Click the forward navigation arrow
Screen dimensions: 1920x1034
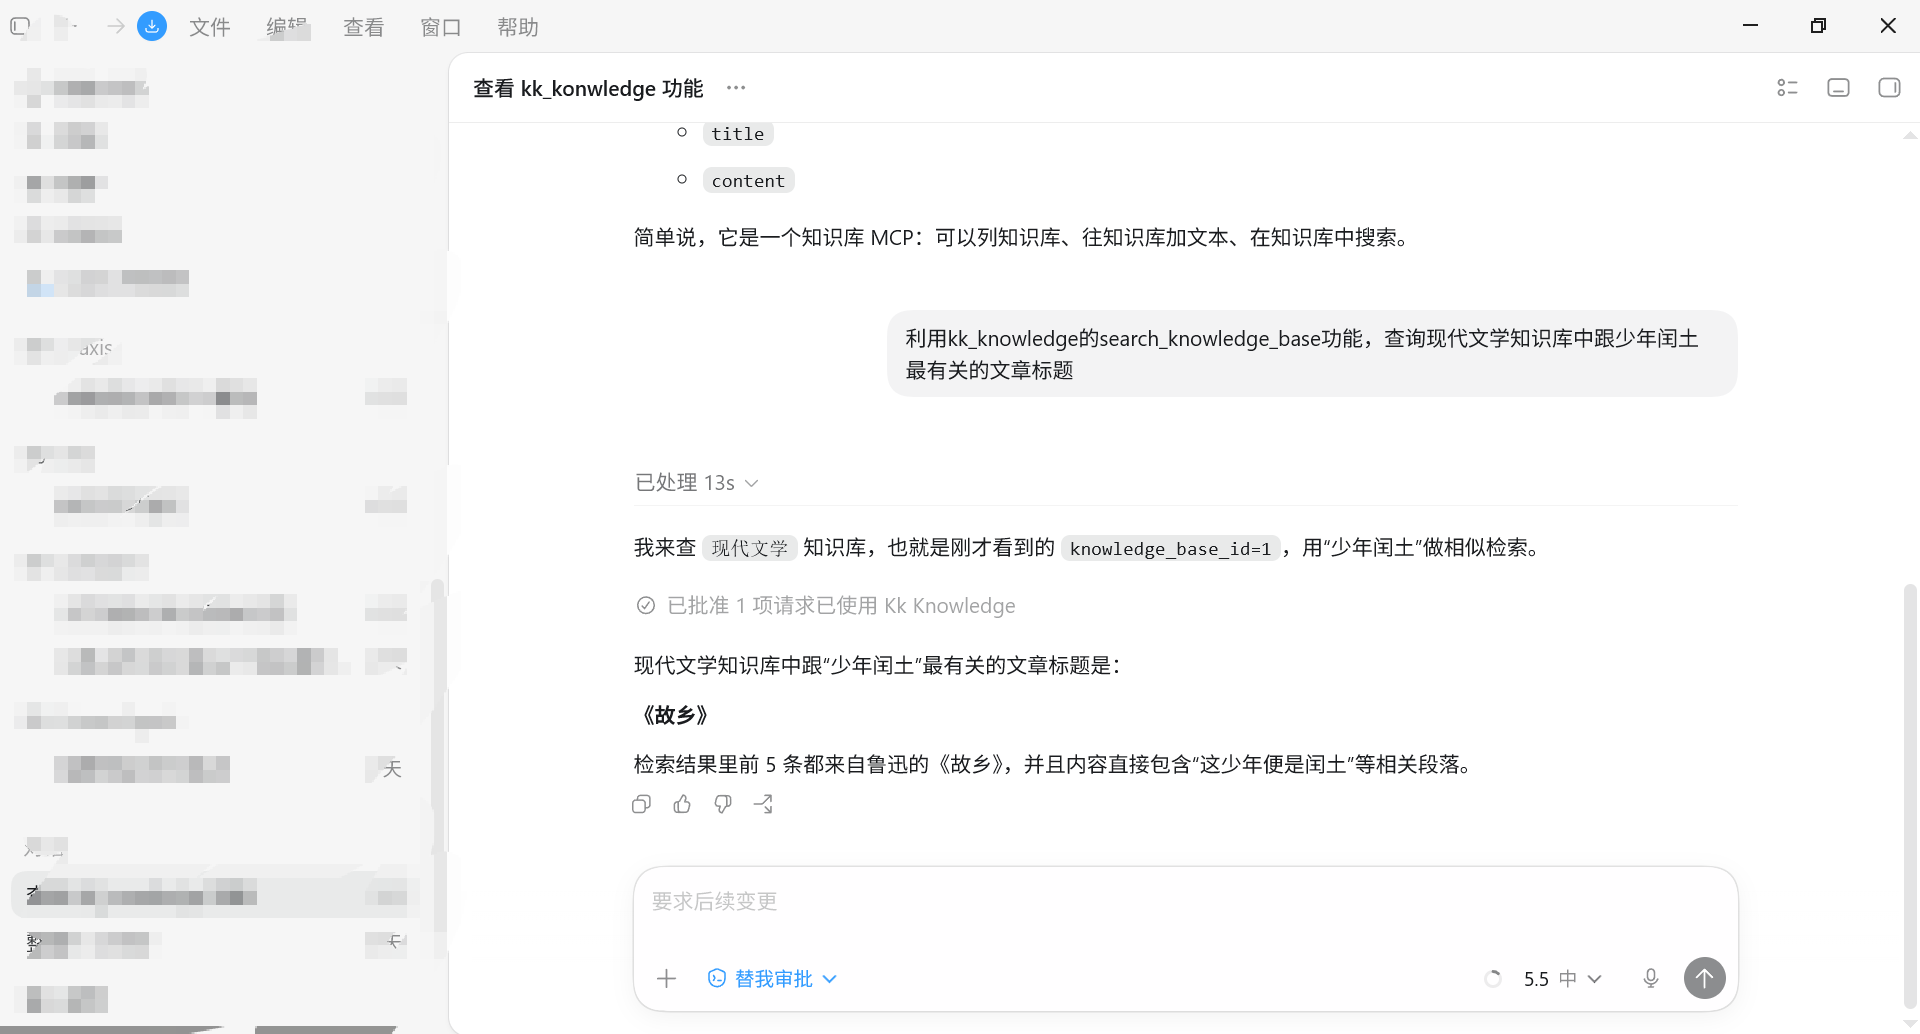pyautogui.click(x=116, y=26)
